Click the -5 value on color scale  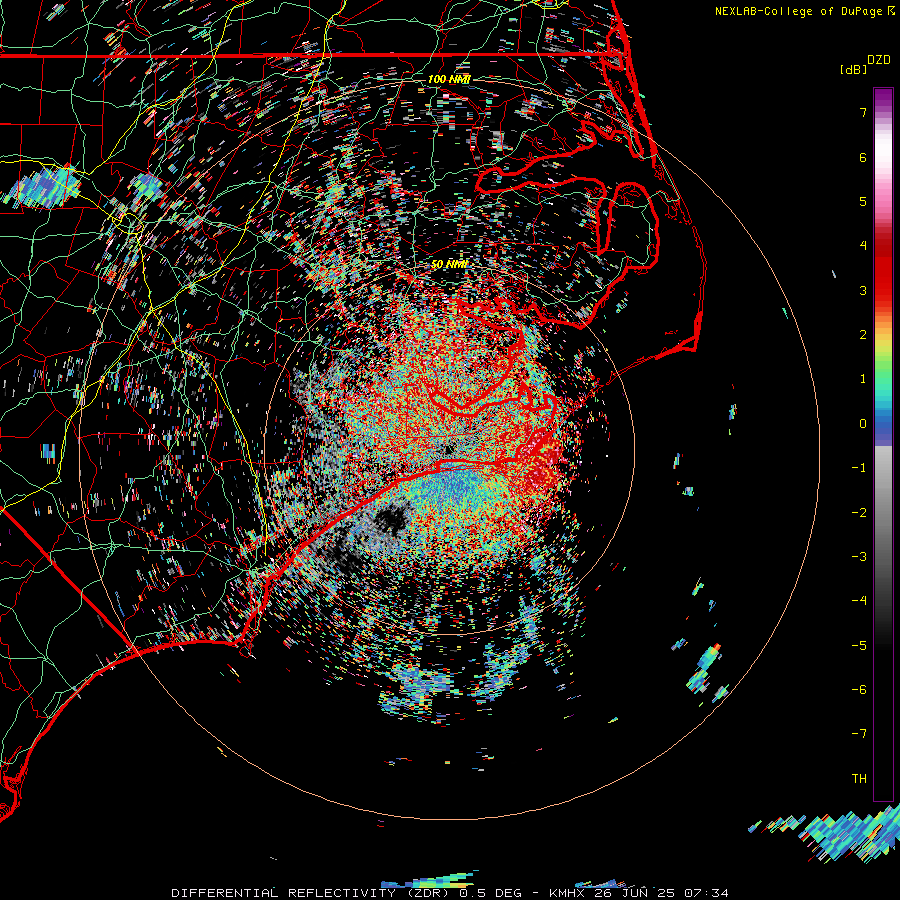point(859,646)
